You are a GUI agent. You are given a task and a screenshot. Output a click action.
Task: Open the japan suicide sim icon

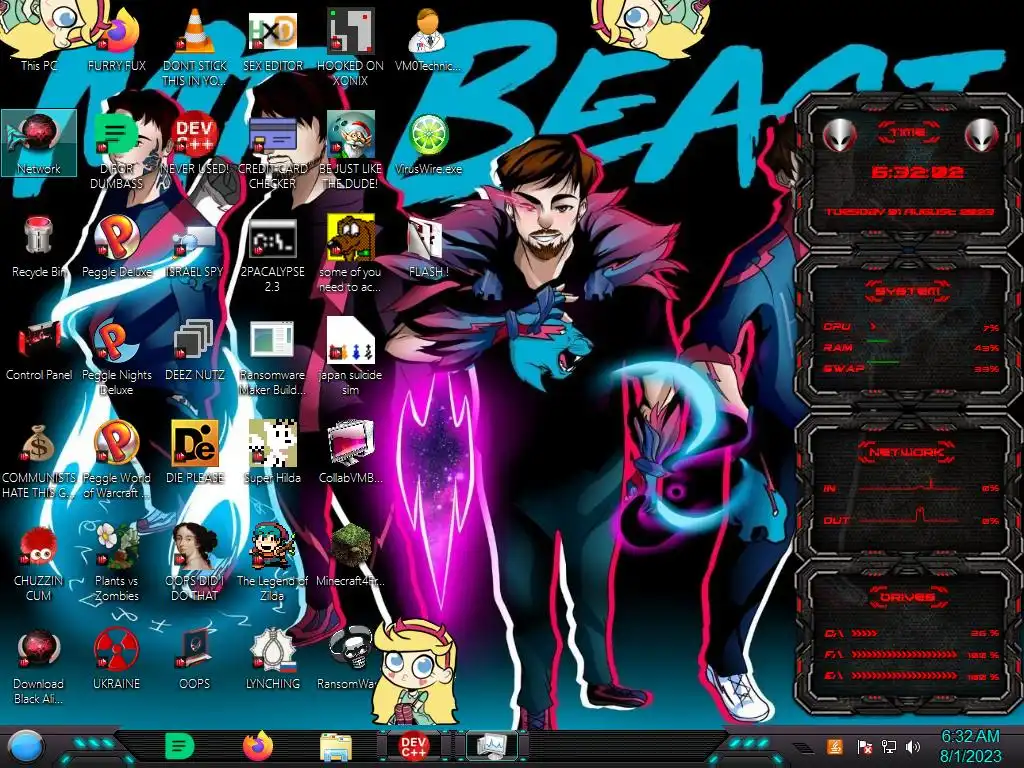click(350, 357)
